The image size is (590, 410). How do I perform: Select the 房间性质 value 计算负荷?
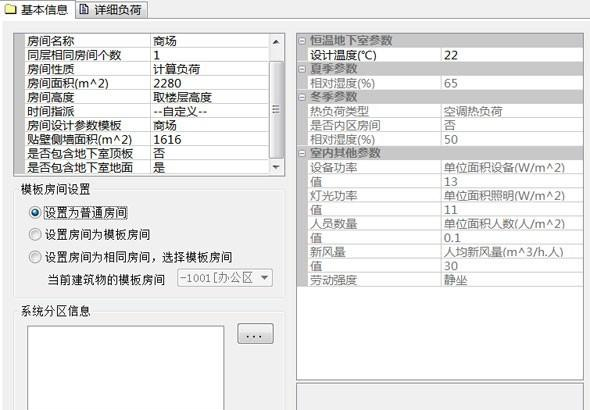coord(210,69)
